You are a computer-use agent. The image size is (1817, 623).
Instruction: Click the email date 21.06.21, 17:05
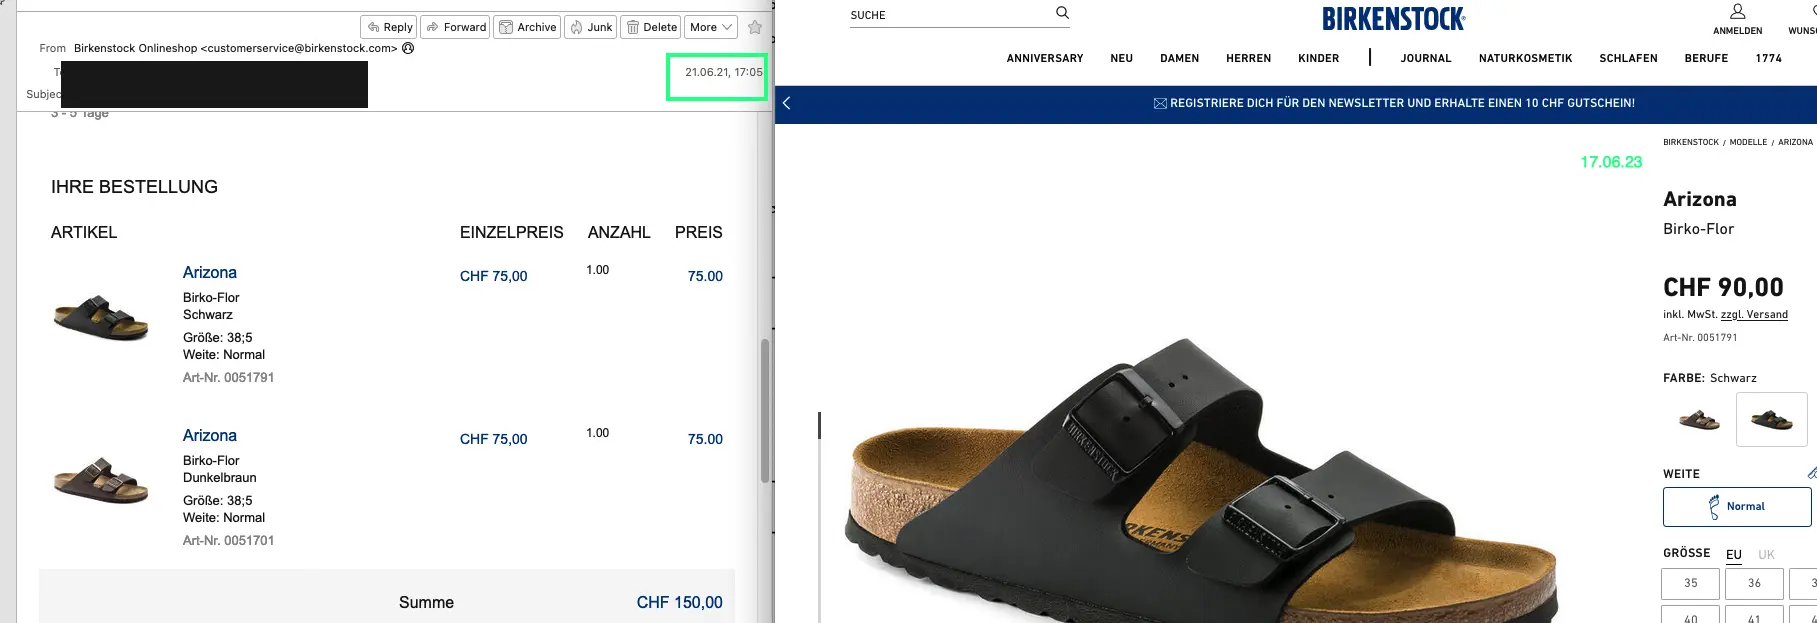pyautogui.click(x=723, y=72)
